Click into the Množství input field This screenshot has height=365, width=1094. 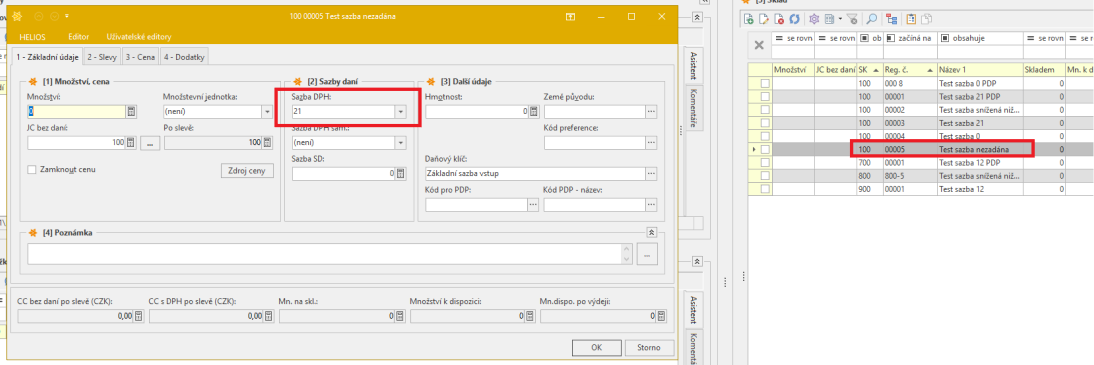(x=77, y=111)
